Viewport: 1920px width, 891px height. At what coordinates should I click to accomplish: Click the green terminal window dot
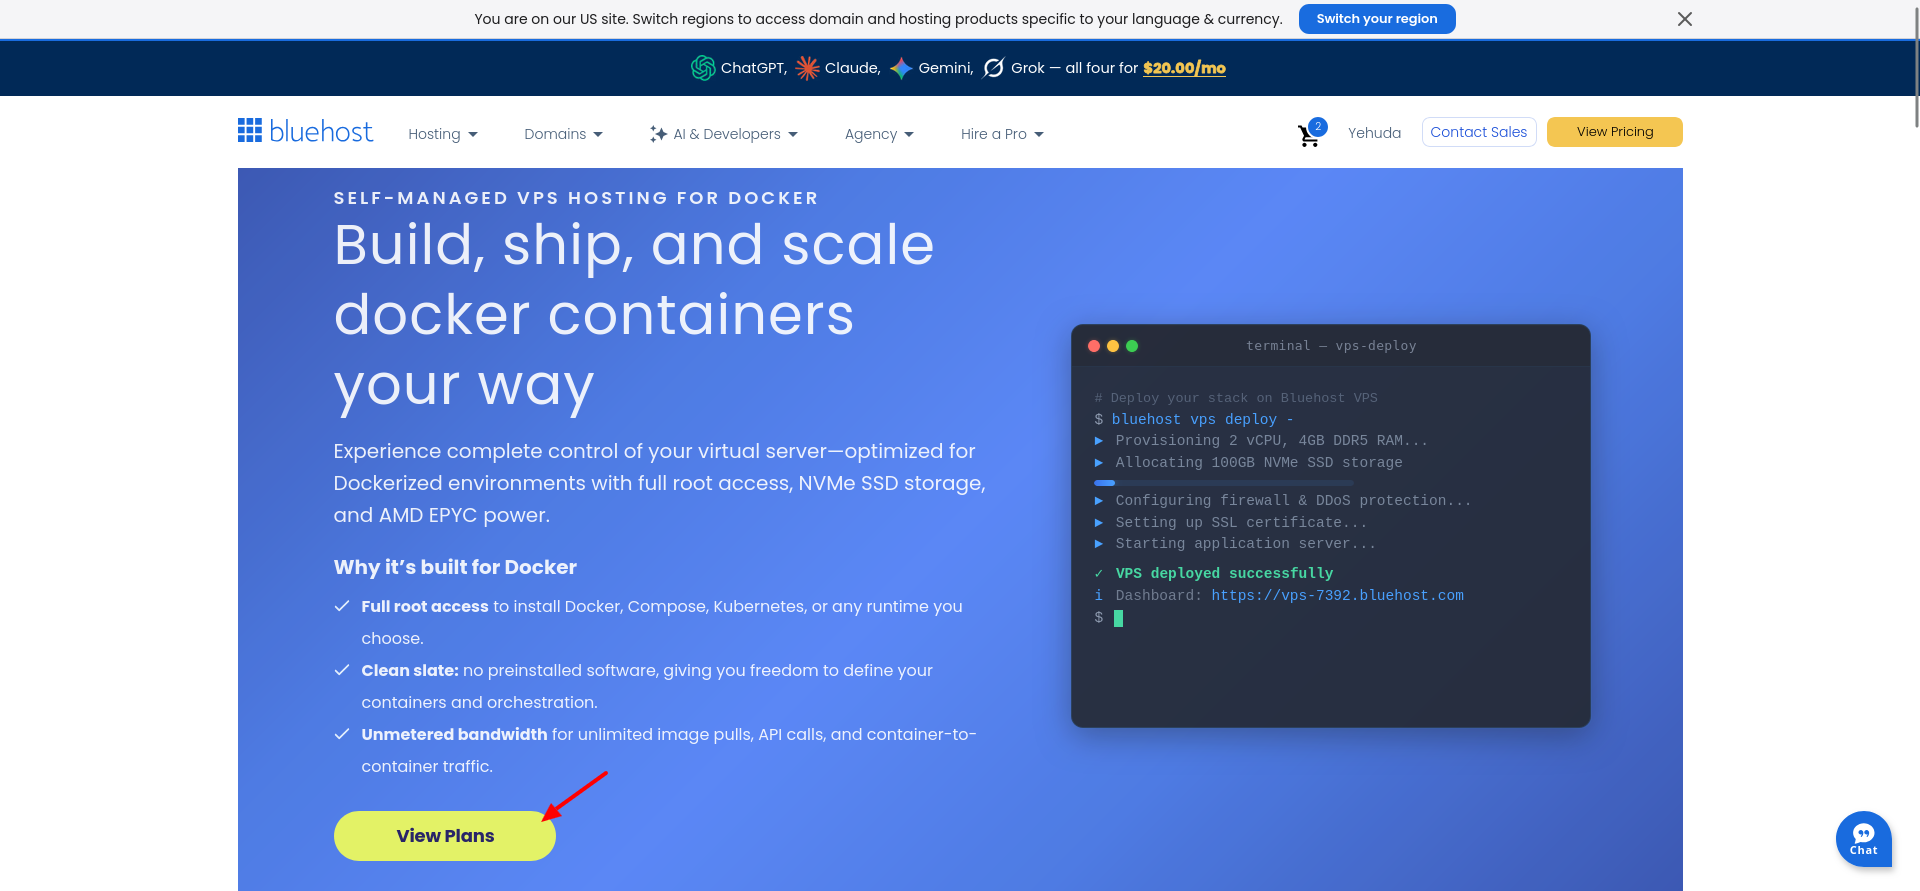point(1132,346)
